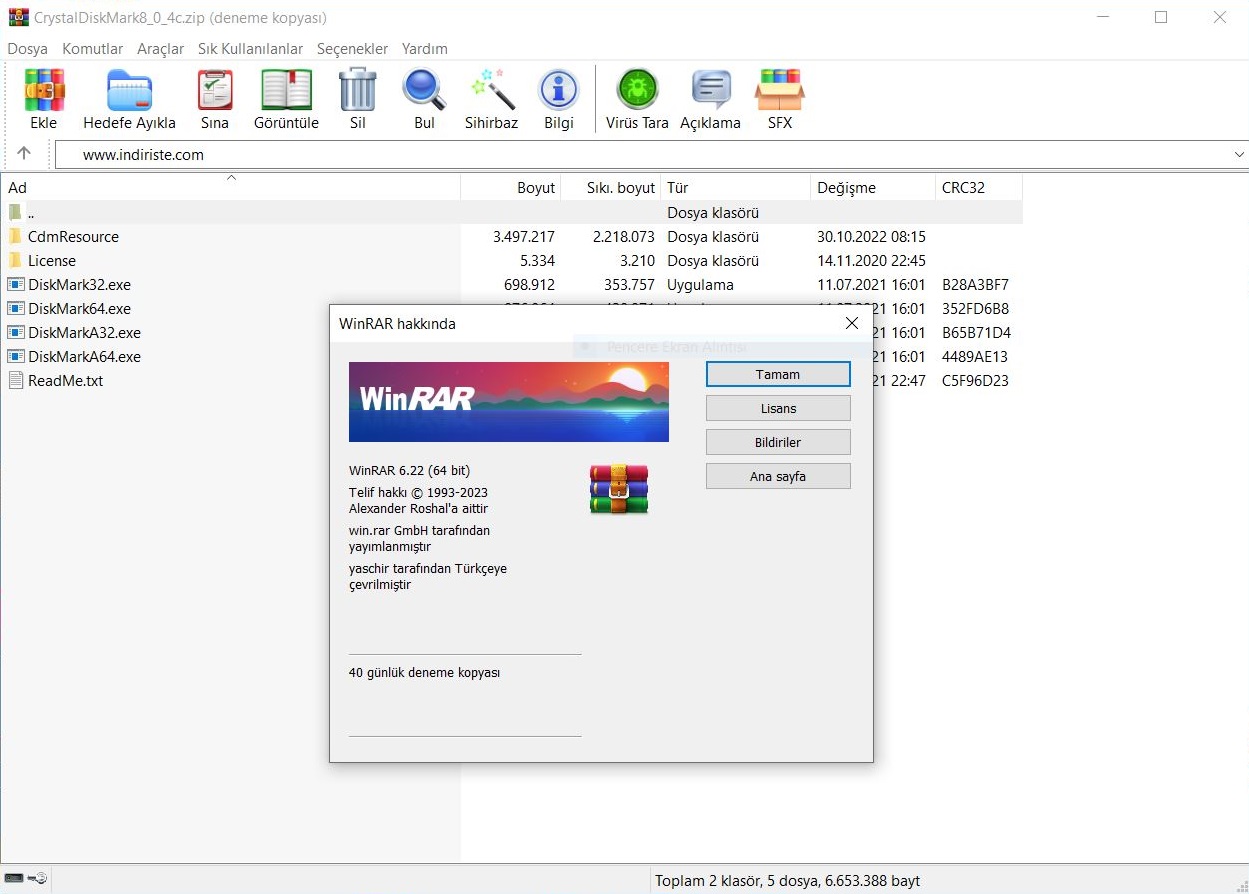Select the DiskMarkA32.exe file name

point(85,333)
